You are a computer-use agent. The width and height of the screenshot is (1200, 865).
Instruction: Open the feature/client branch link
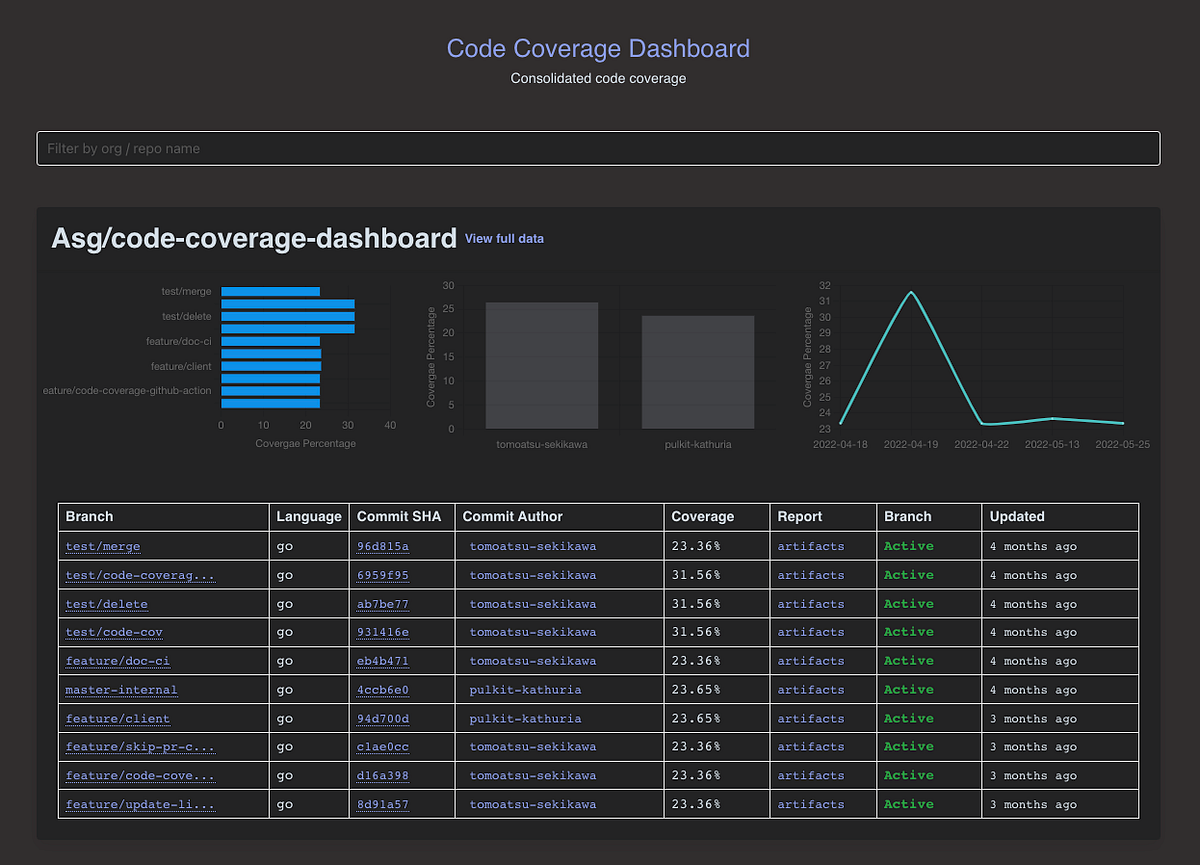(x=118, y=718)
